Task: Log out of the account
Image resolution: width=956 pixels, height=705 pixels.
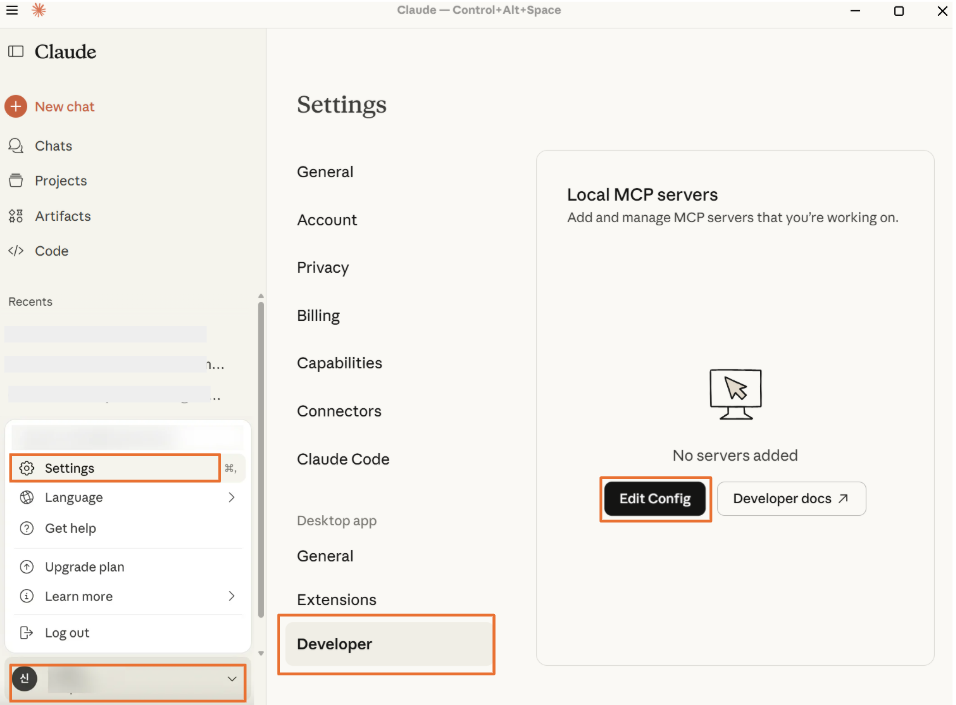Action: pos(67,633)
